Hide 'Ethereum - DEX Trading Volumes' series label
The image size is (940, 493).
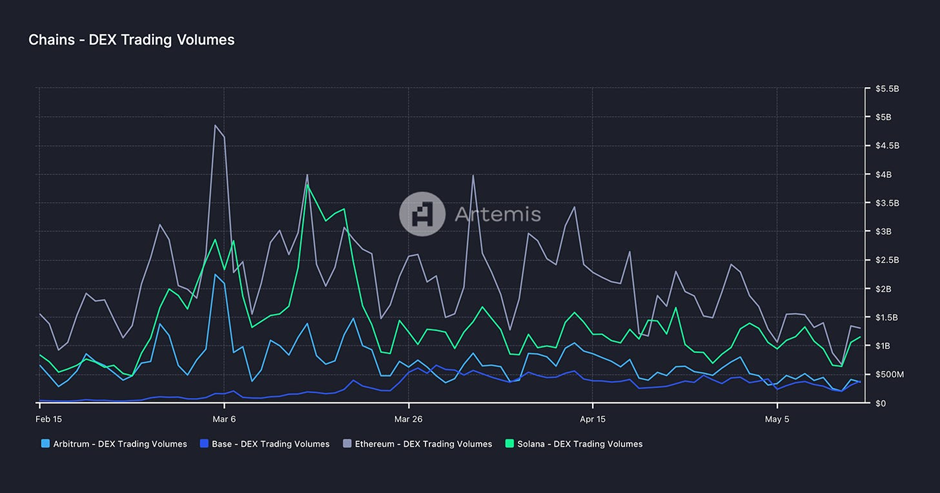click(x=423, y=443)
